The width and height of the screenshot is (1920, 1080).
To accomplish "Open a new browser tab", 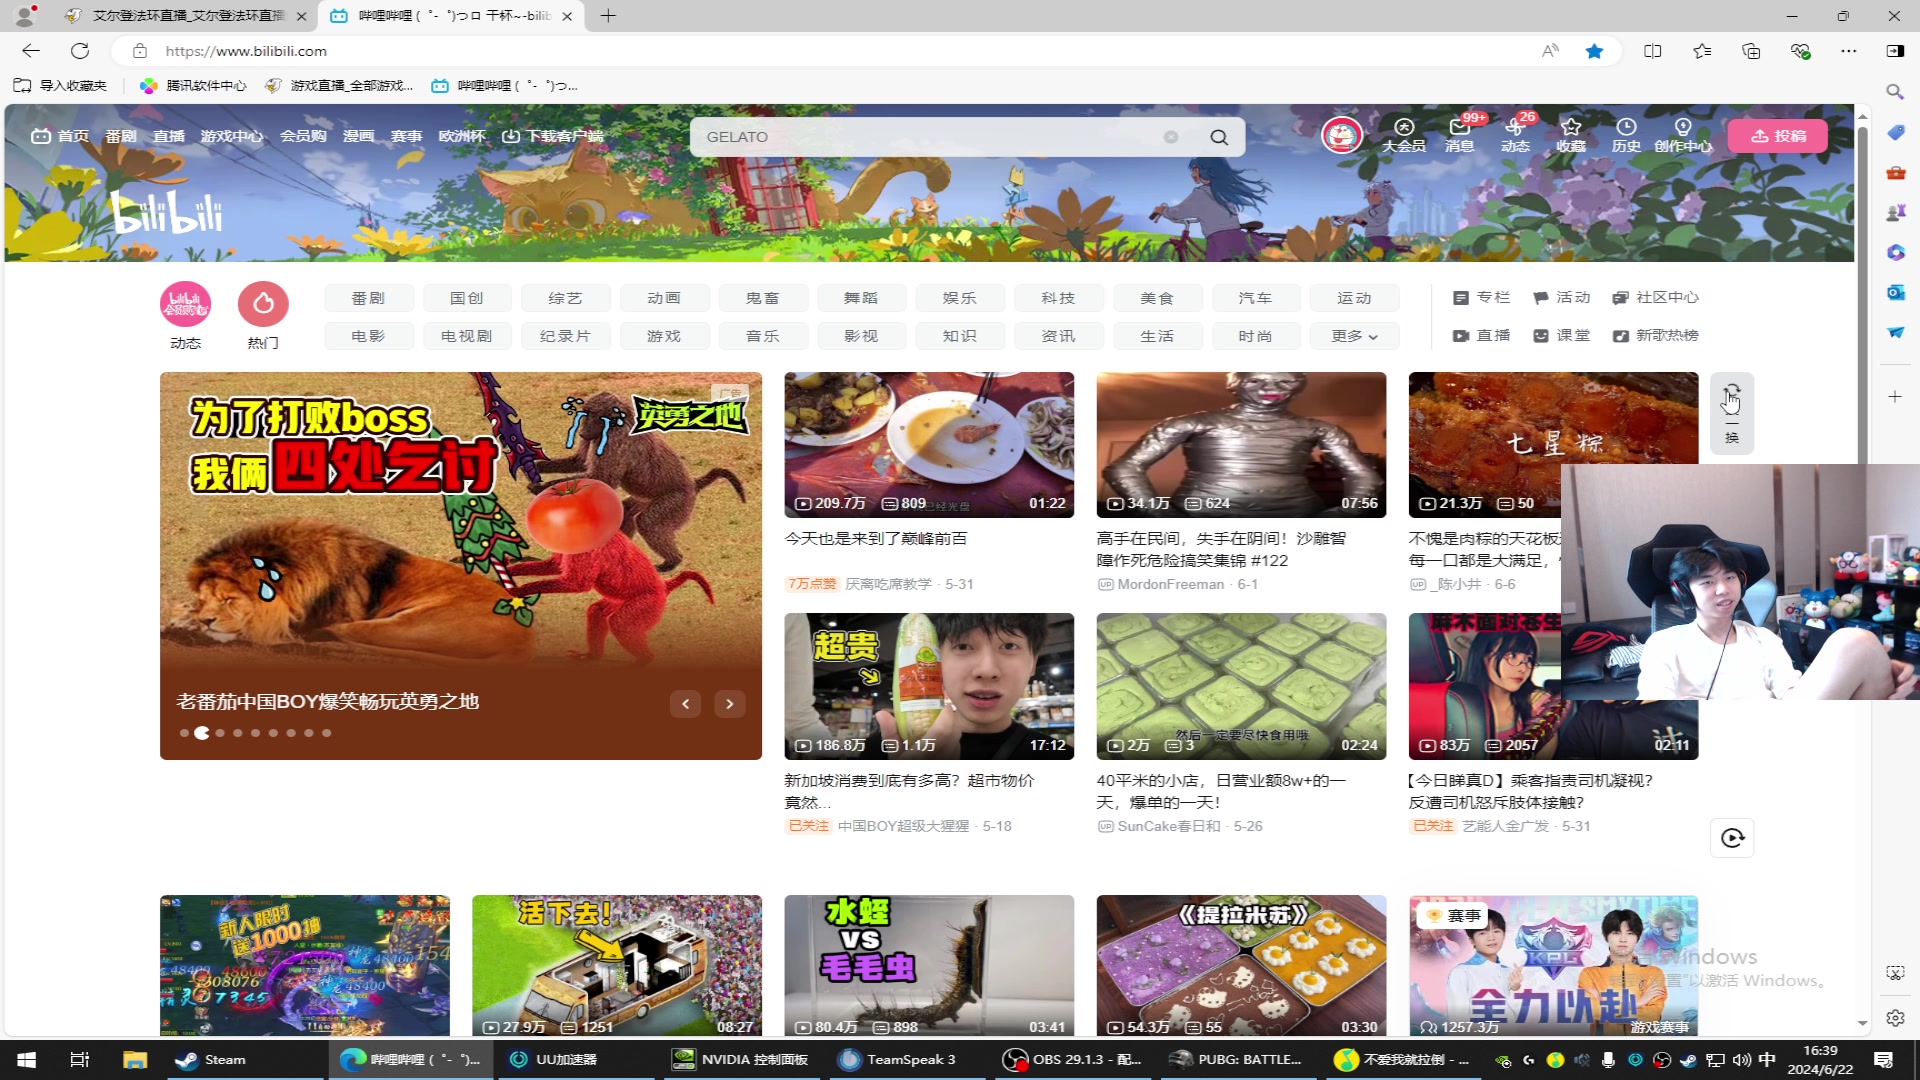I will tap(608, 16).
